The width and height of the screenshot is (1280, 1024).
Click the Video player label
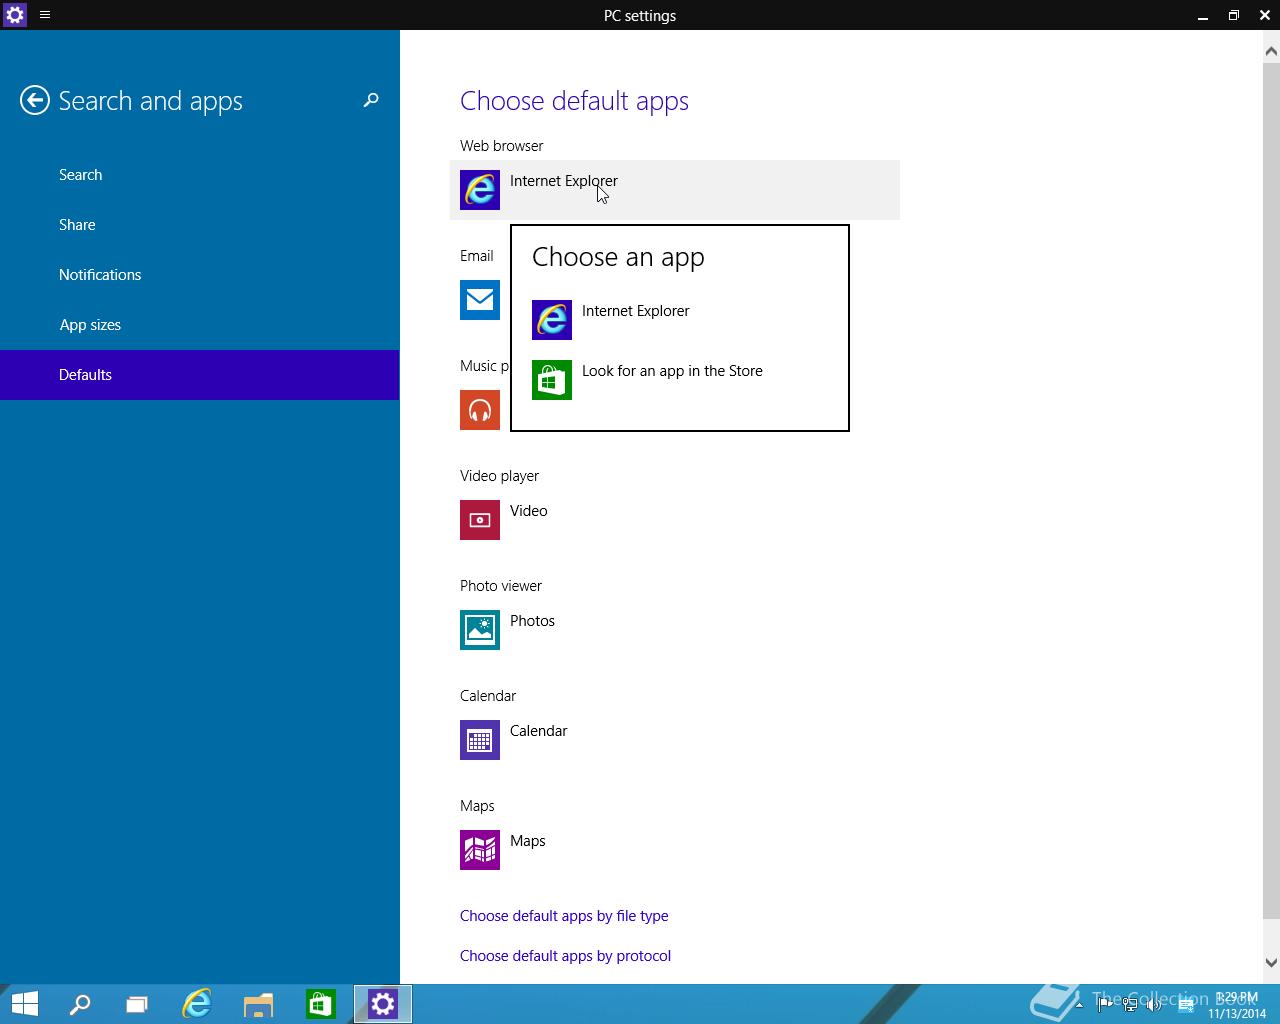pos(499,476)
